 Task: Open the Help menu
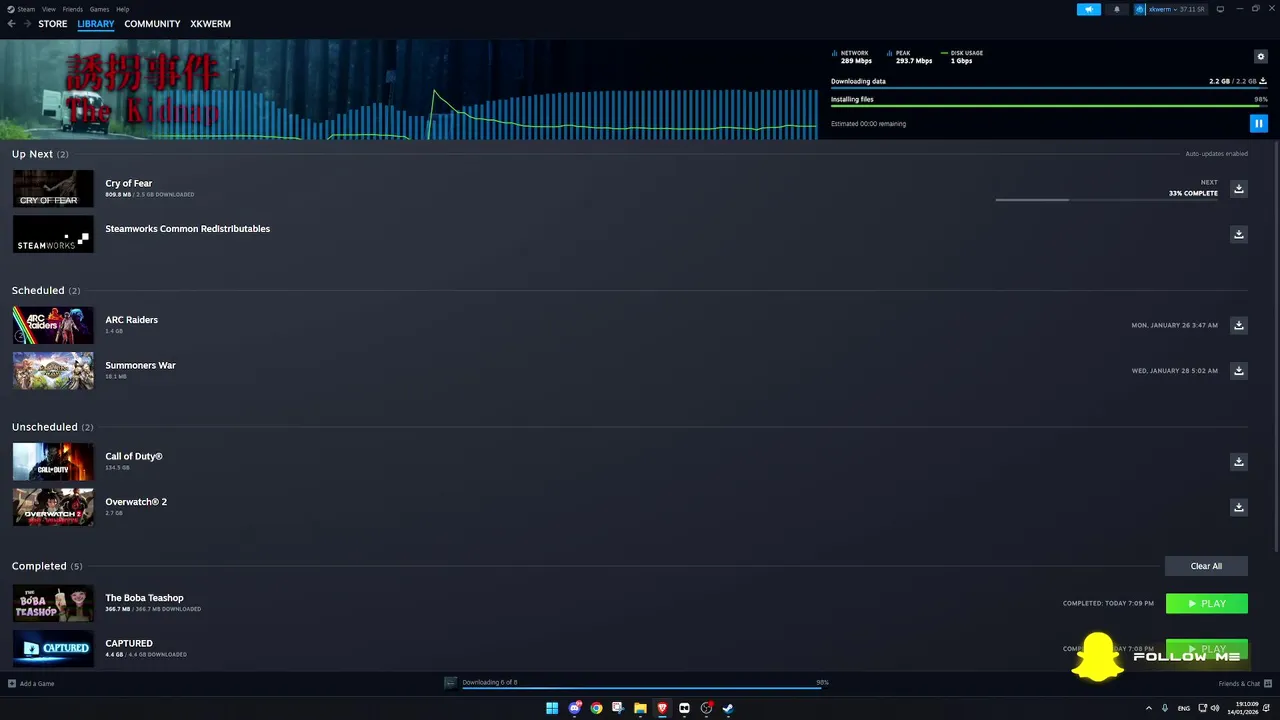pyautogui.click(x=123, y=9)
